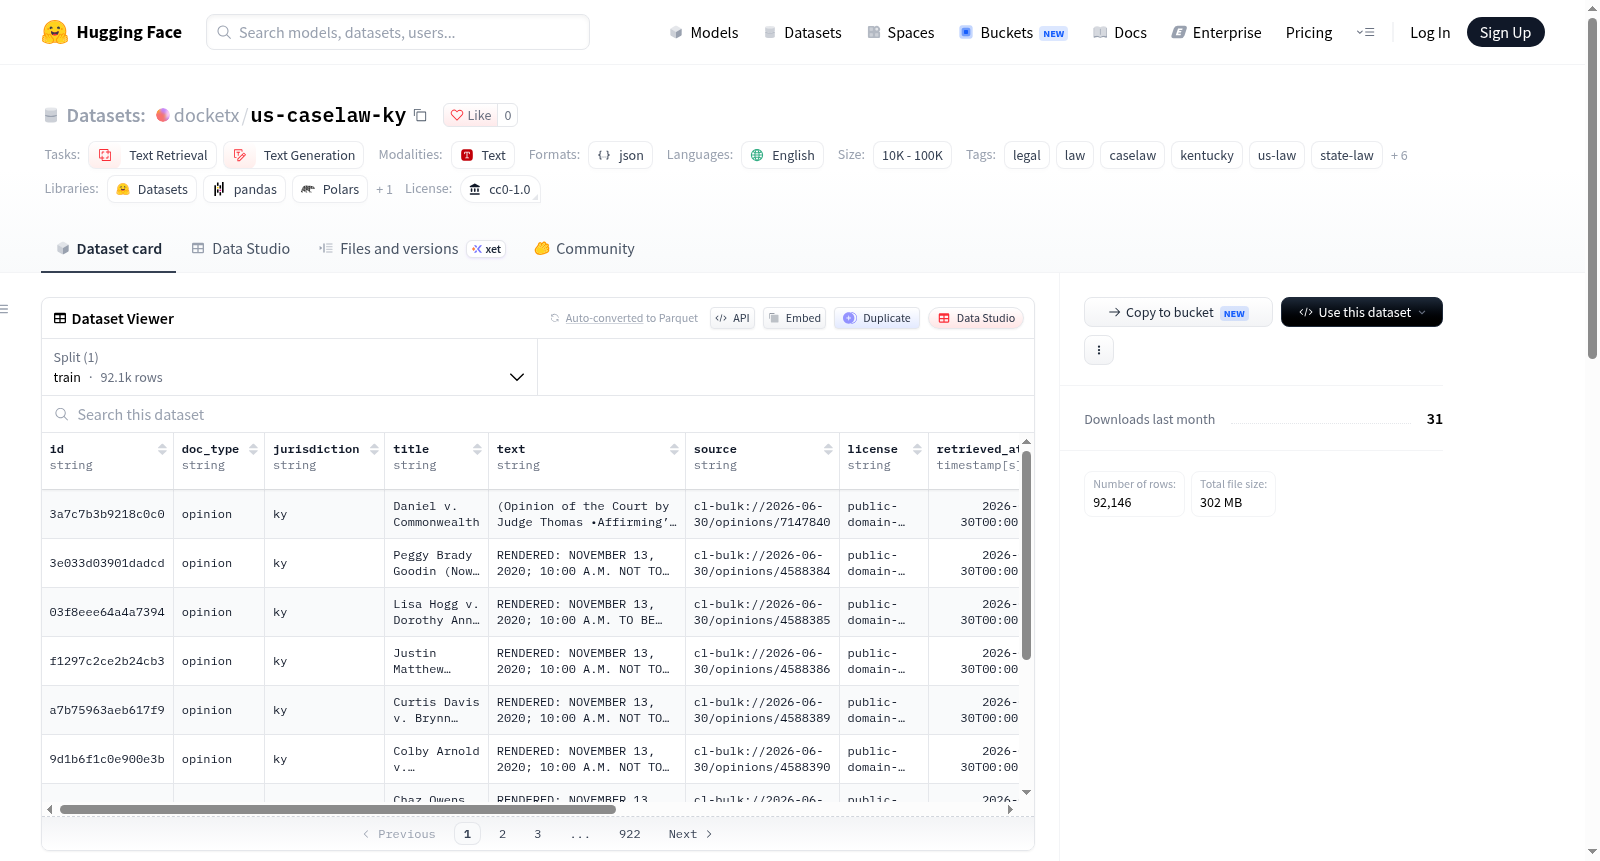Screen dimensions: 1600x861
Task: Sort by the source column
Action: pos(828,450)
